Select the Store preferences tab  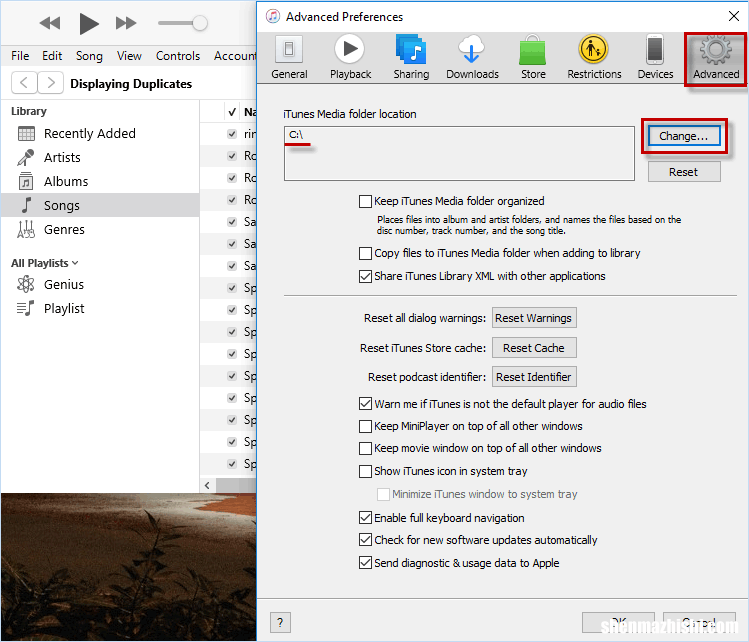(x=533, y=58)
